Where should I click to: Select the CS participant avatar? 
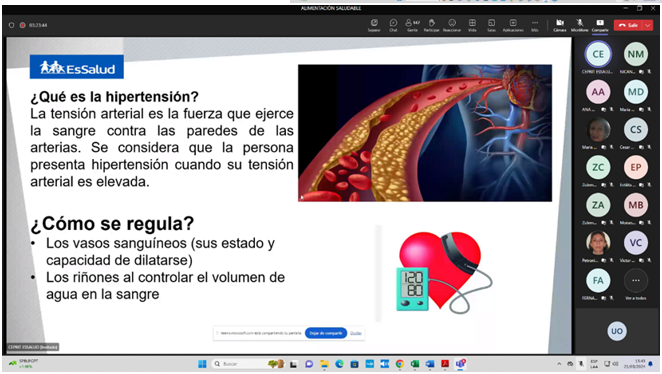[x=635, y=129]
